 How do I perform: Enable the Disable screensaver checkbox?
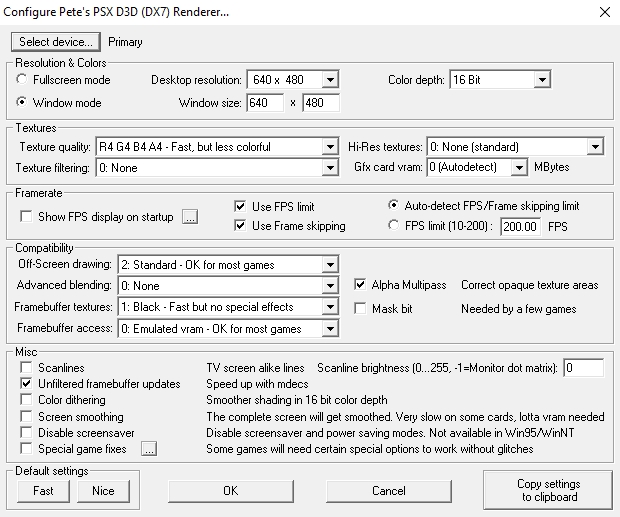pyautogui.click(x=26, y=432)
